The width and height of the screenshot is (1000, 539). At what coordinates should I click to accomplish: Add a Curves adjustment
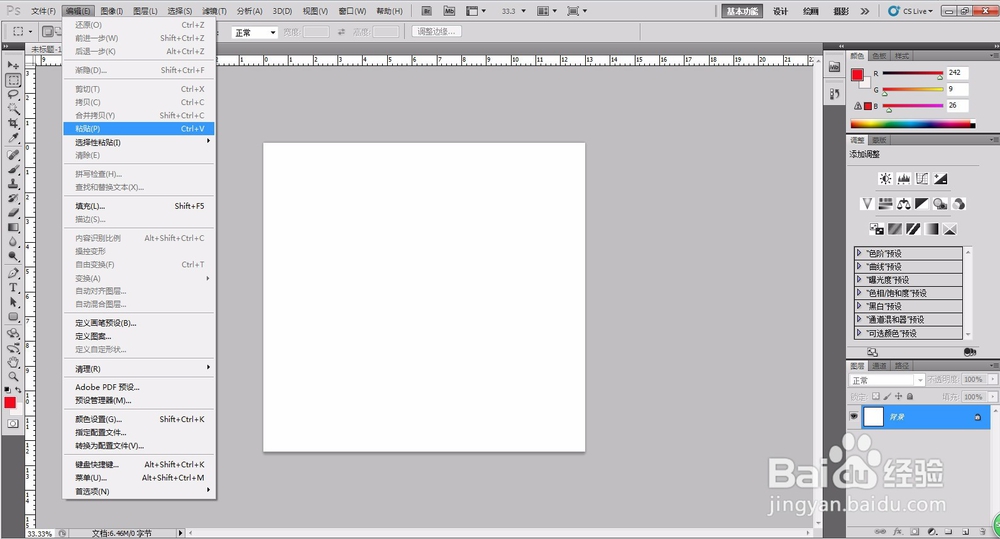[x=922, y=179]
